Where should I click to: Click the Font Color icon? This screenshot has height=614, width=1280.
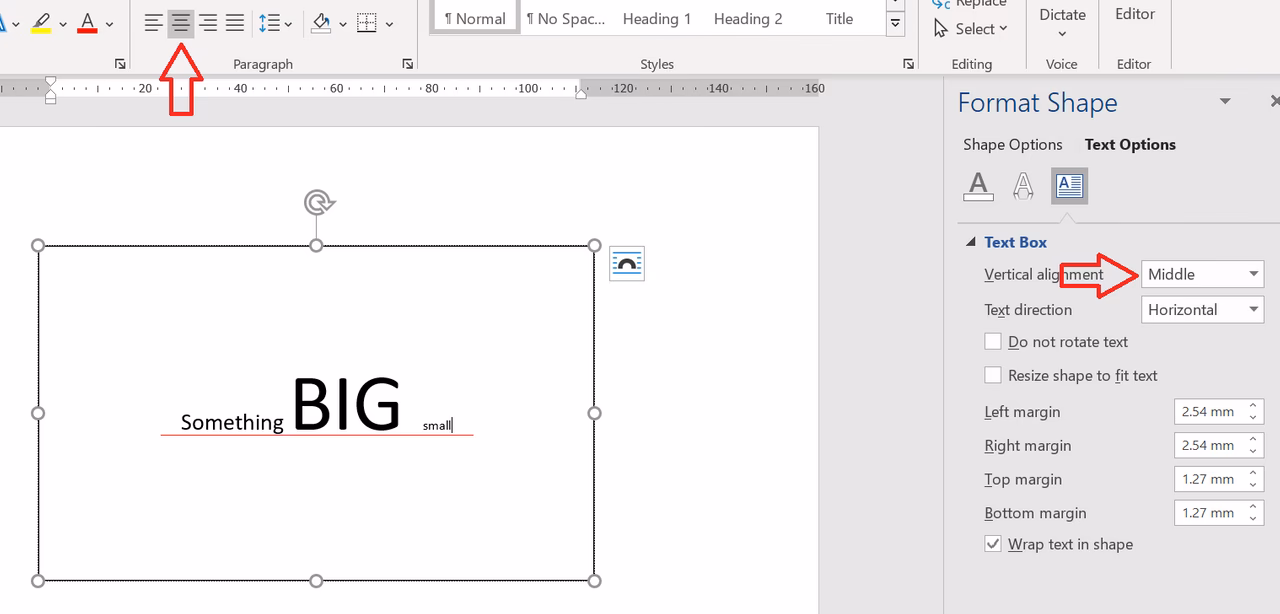(x=86, y=22)
